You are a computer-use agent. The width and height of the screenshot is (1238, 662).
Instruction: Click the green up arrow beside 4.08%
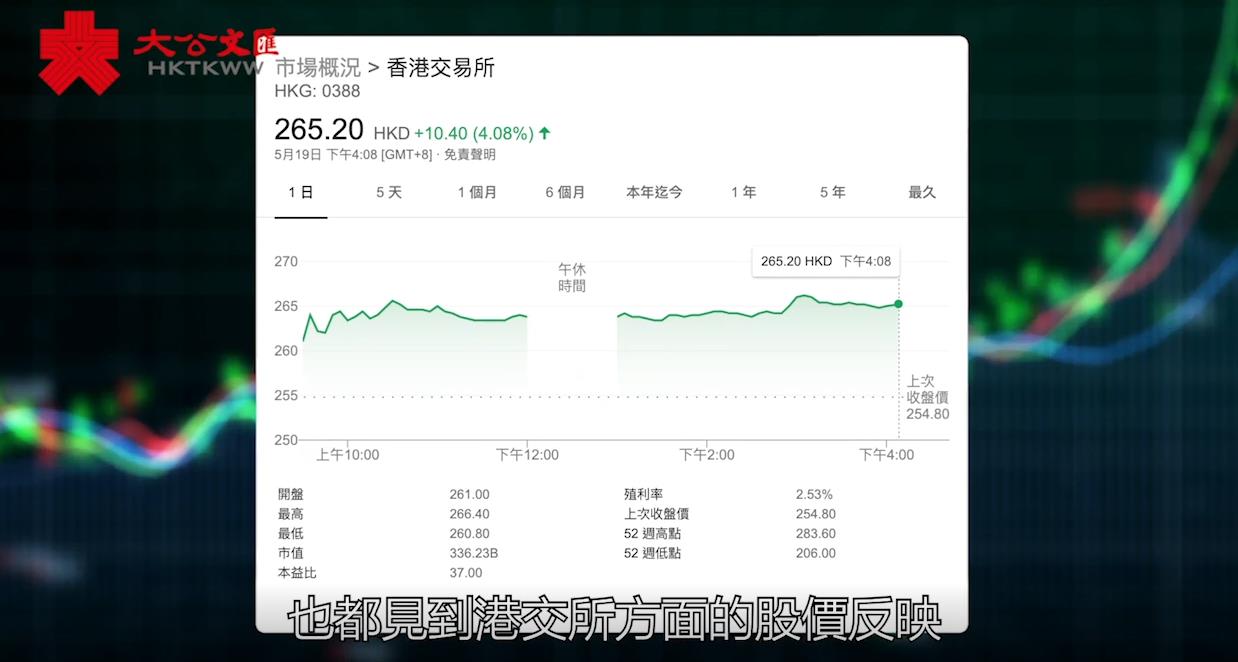543,131
